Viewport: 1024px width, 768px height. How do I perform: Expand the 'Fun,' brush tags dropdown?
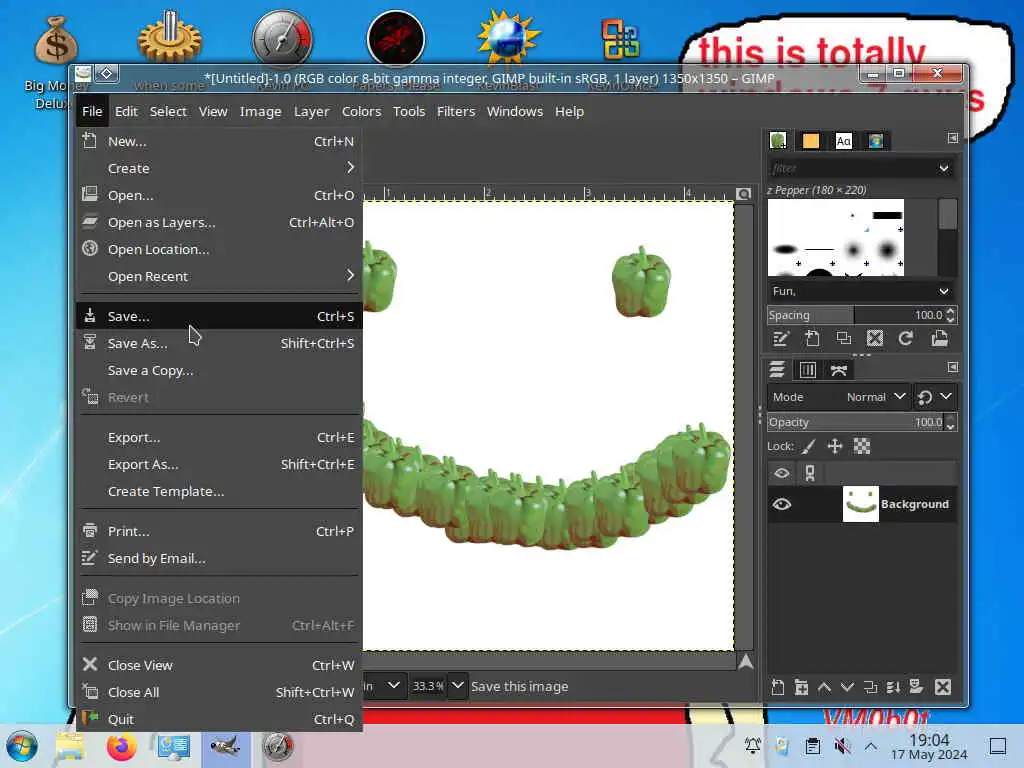[944, 291]
